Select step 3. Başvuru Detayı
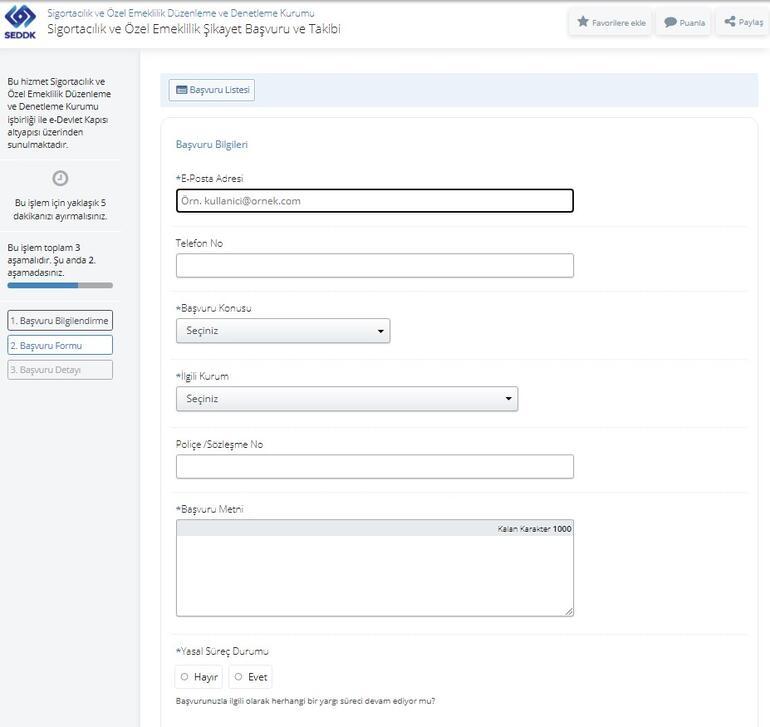Viewport: 770px width, 727px height. click(60, 370)
